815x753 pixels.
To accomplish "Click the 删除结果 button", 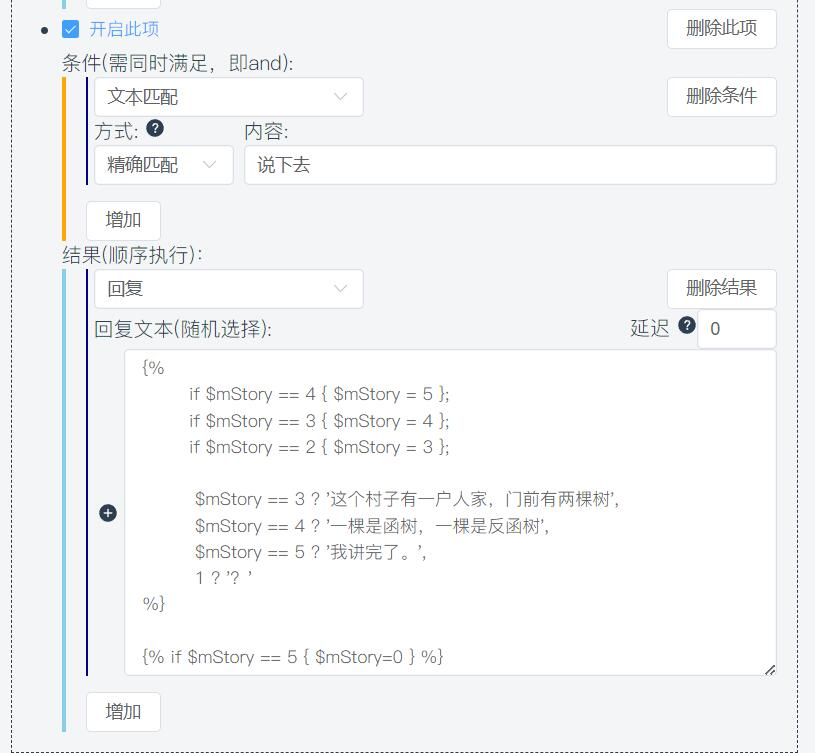I will click(722, 288).
